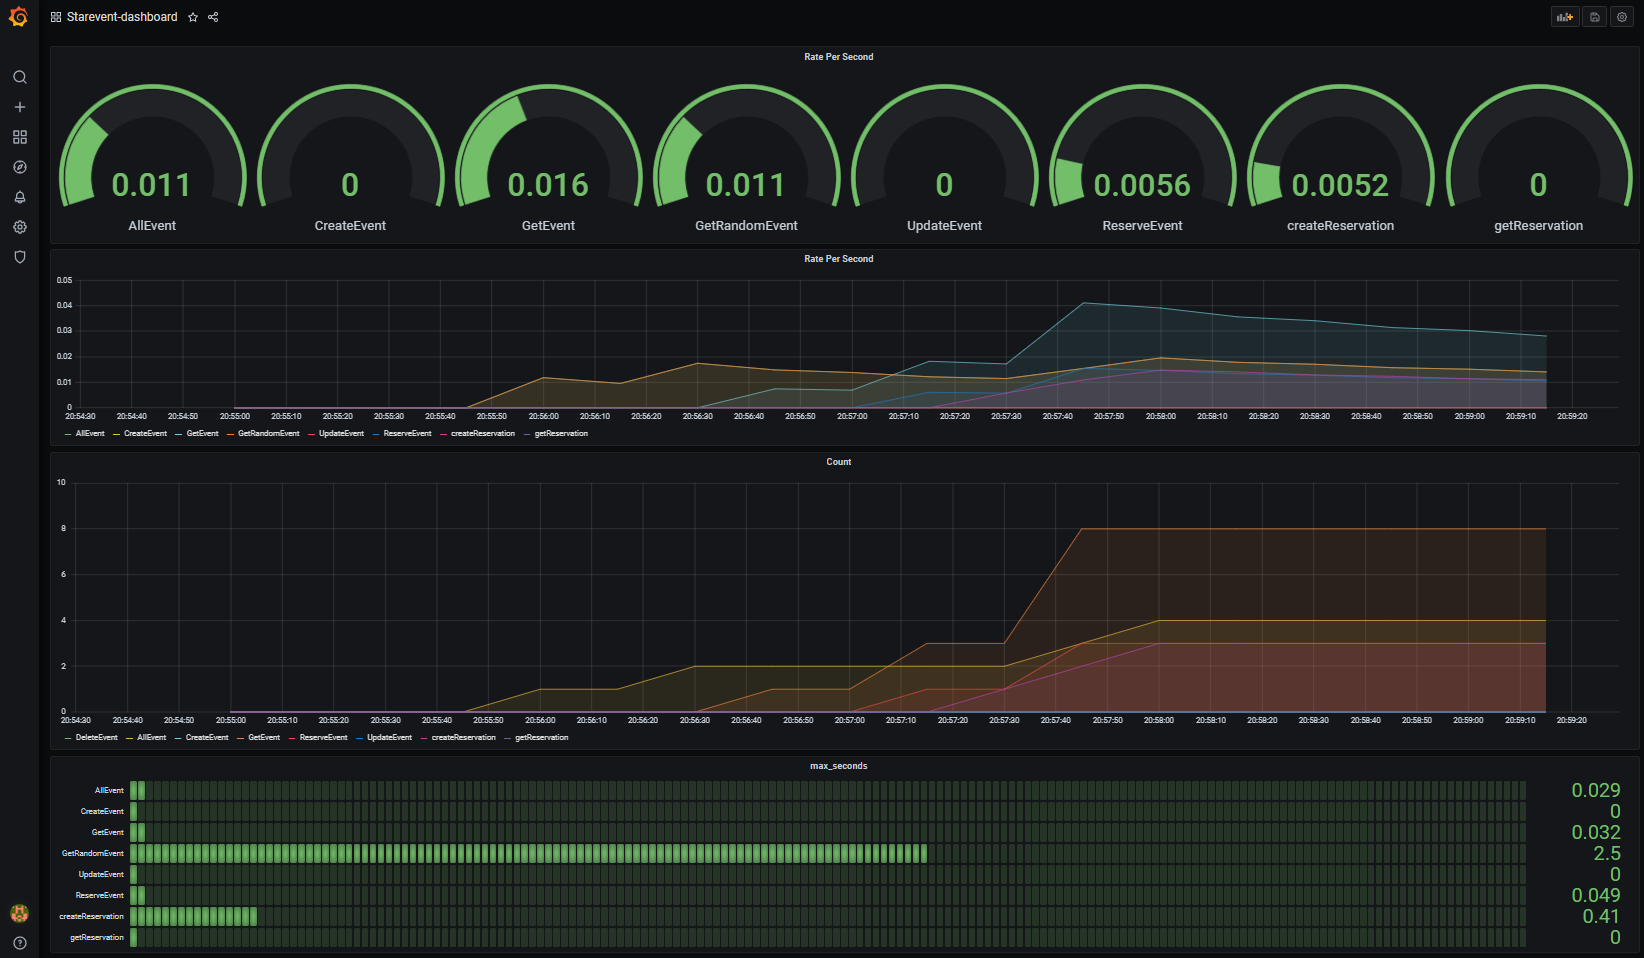
Task: Click the max_seconds value 2.5
Action: (1607, 853)
